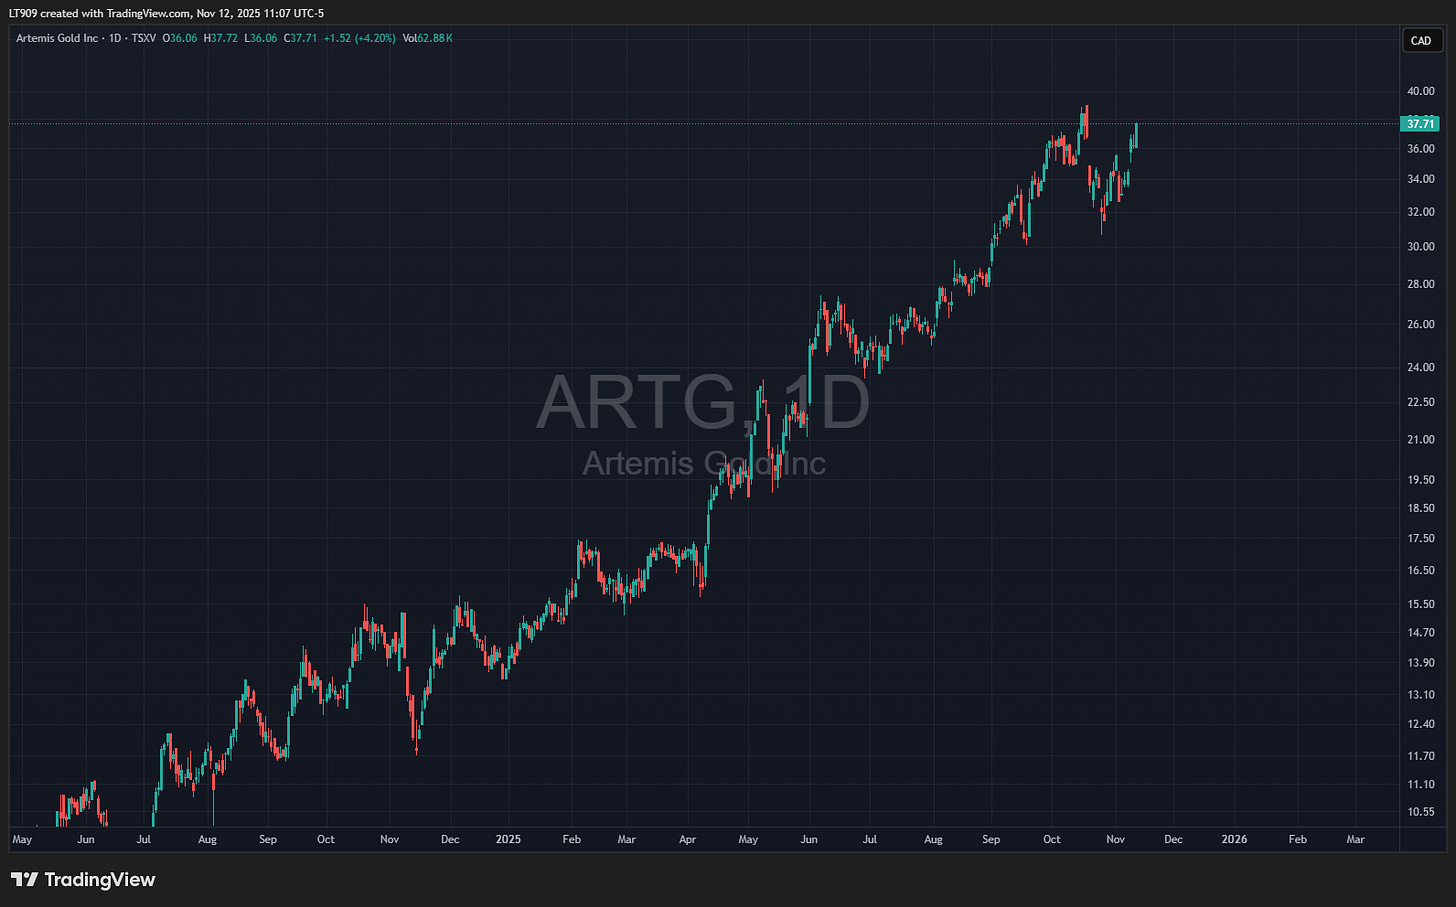1456x907 pixels.
Task: Click the open value O36.06
Action: click(x=180, y=38)
